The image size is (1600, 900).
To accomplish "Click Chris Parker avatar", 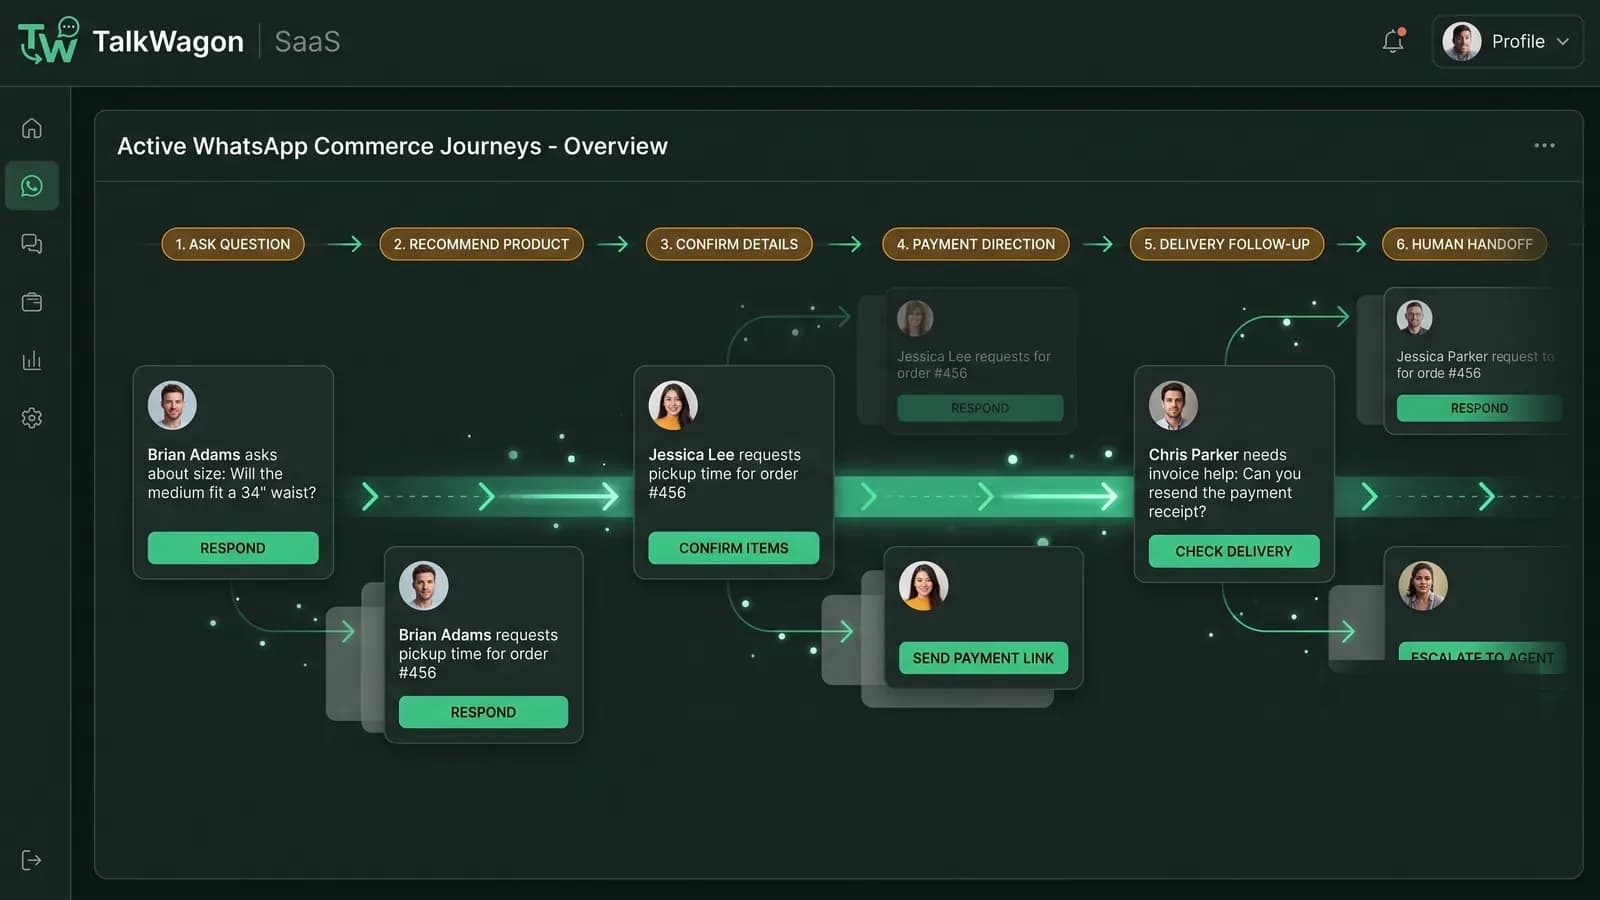I will coord(1173,405).
